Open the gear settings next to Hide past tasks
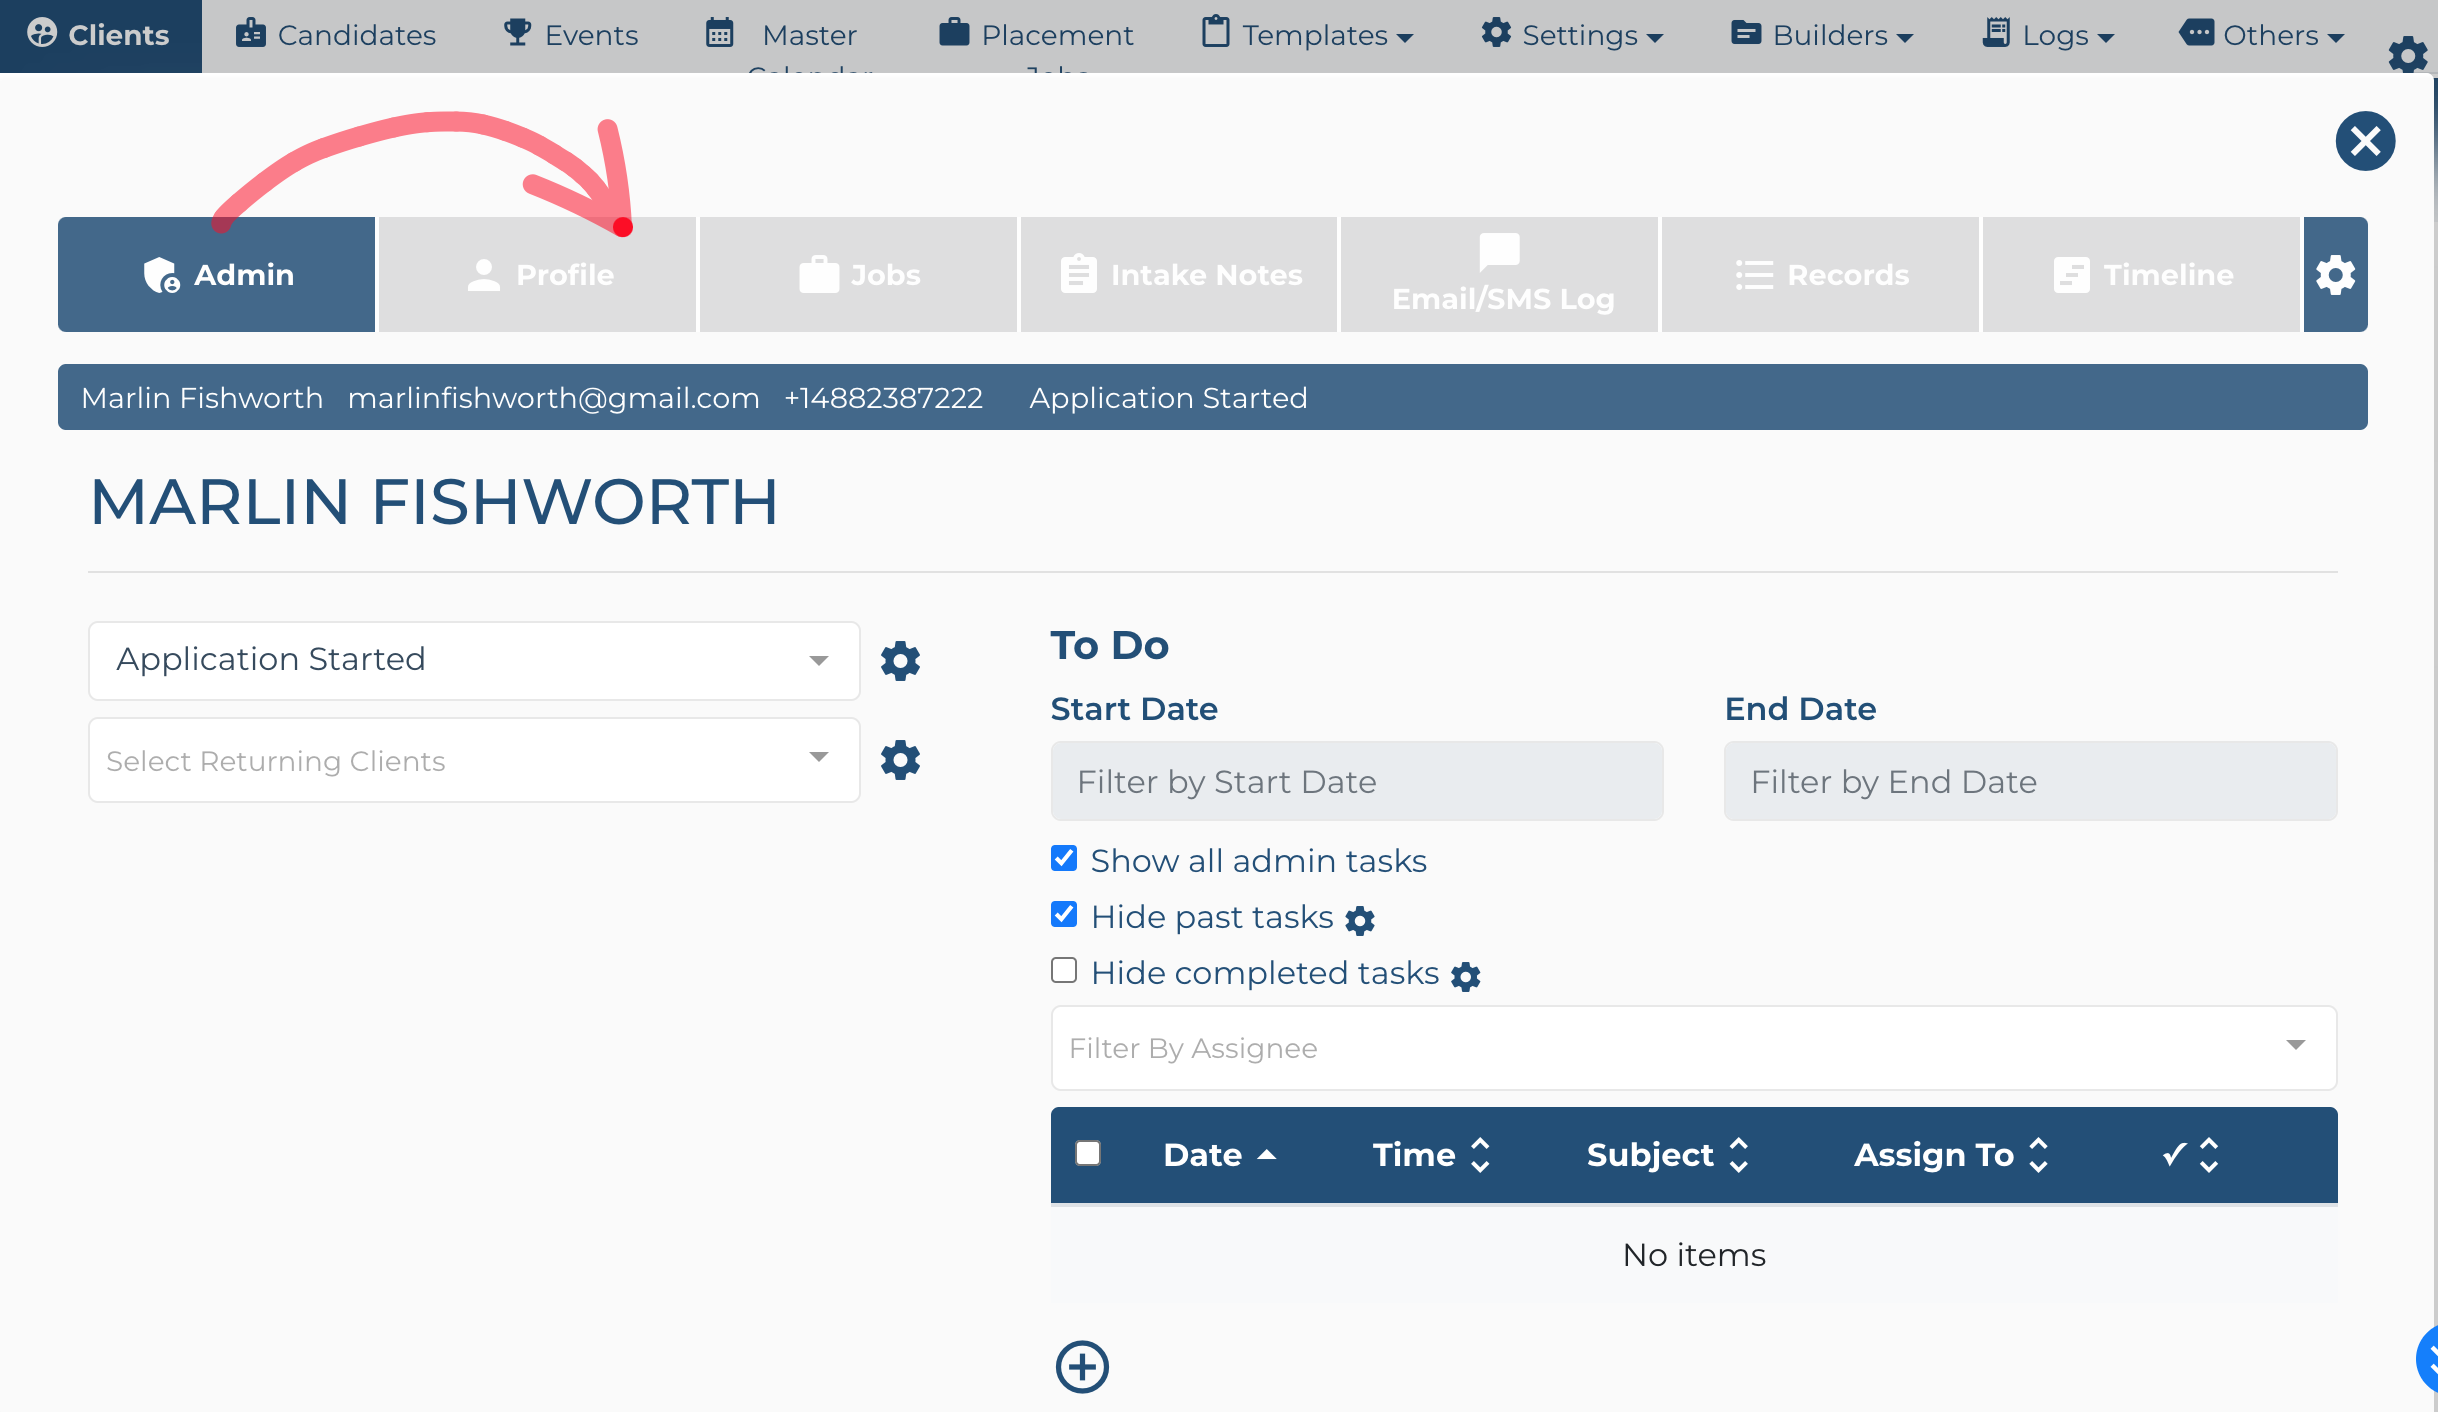Viewport: 2438px width, 1412px height. (1360, 920)
